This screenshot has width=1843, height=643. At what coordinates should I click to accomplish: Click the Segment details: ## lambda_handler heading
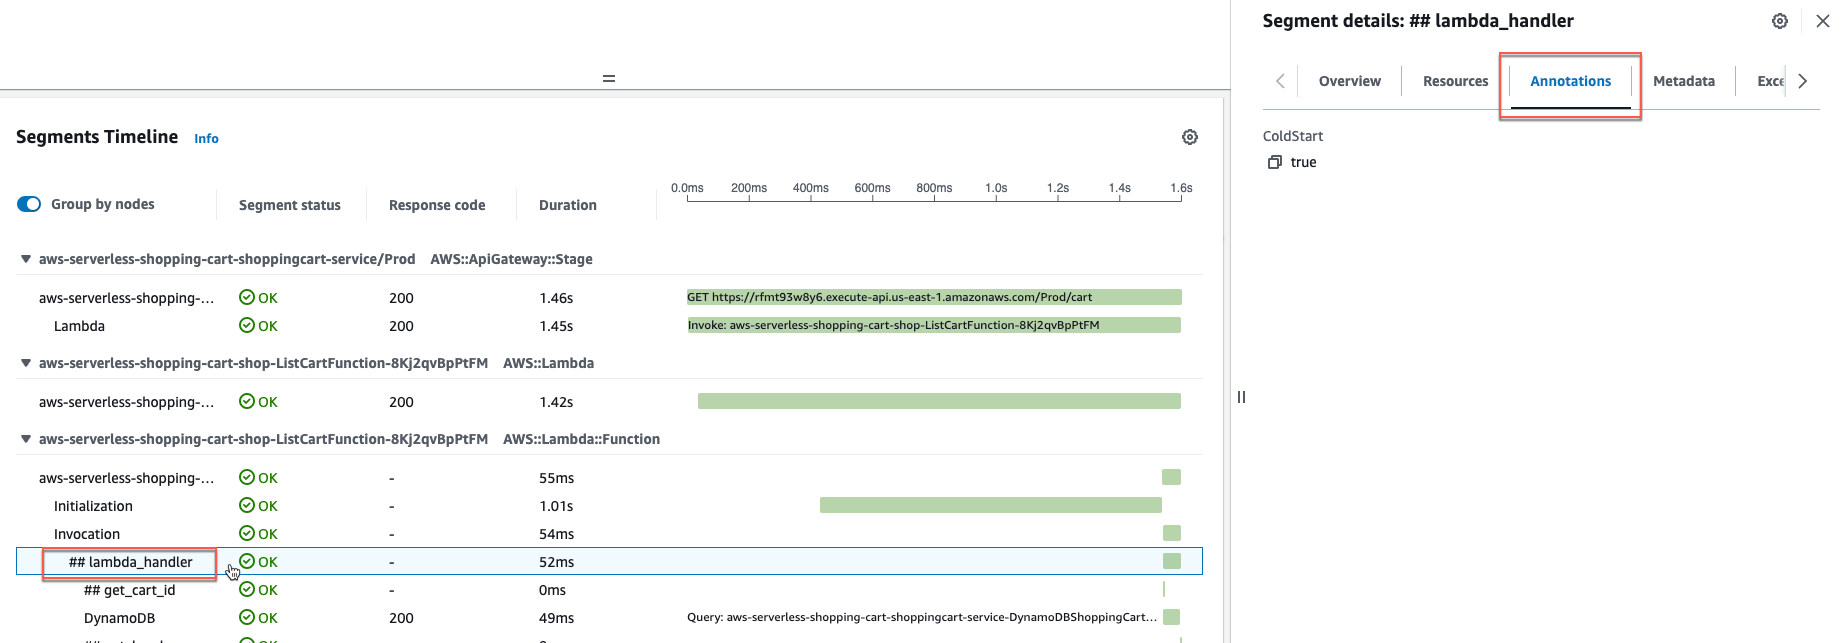click(1417, 21)
